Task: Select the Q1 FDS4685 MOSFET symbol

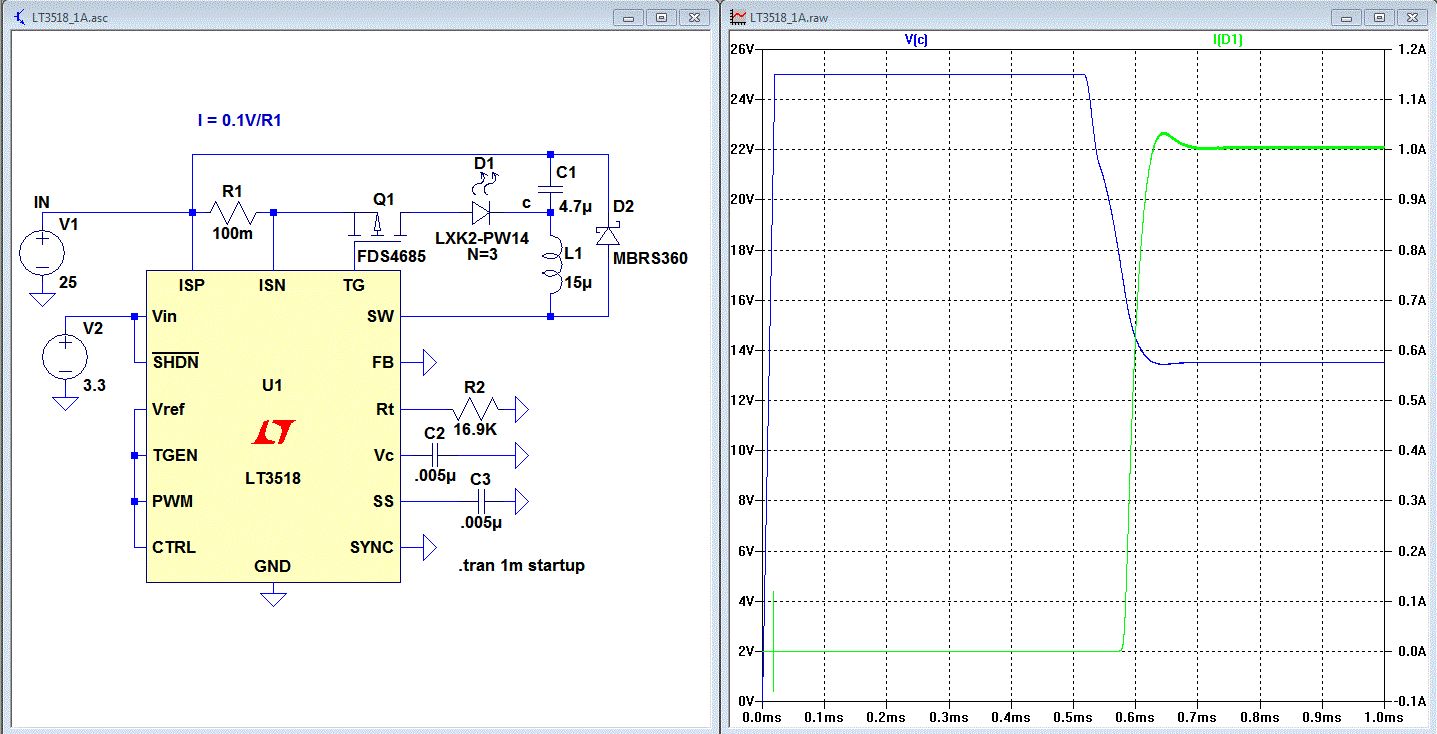Action: click(x=377, y=224)
